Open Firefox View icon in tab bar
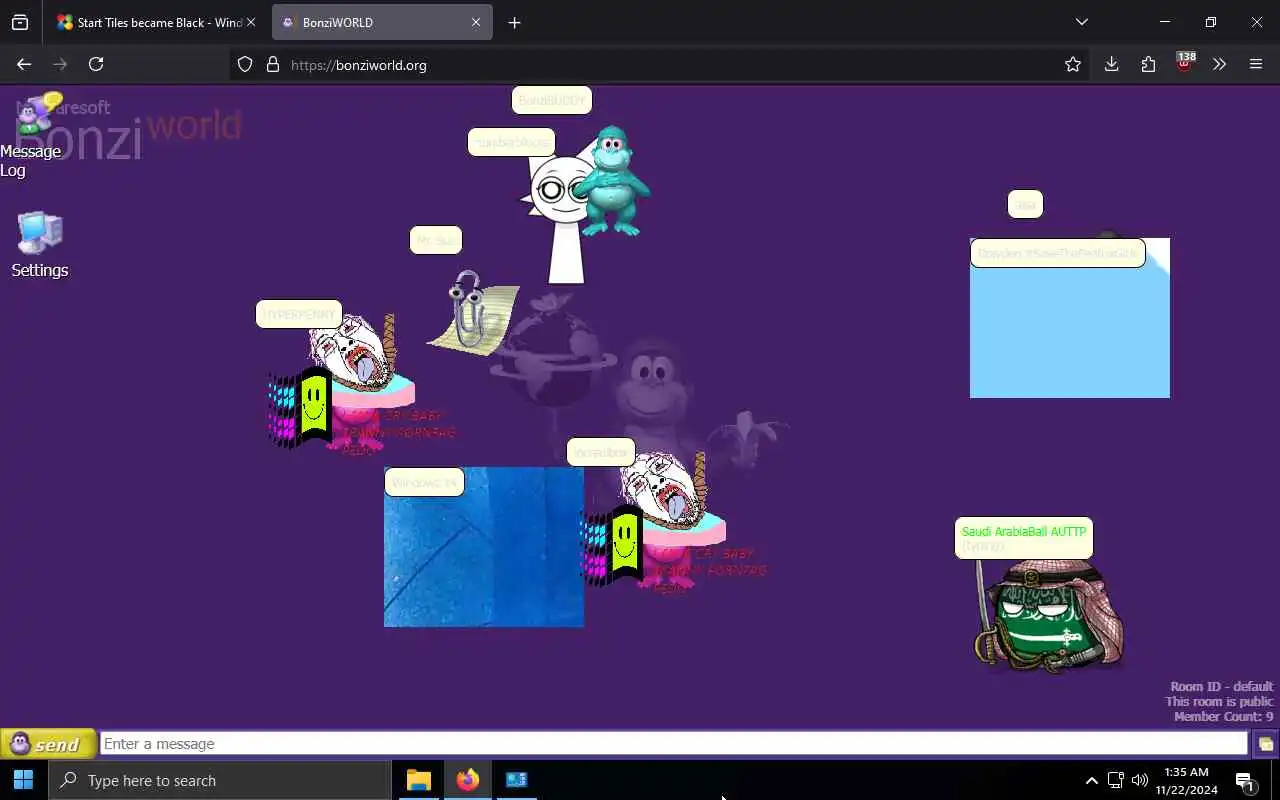 [x=20, y=22]
